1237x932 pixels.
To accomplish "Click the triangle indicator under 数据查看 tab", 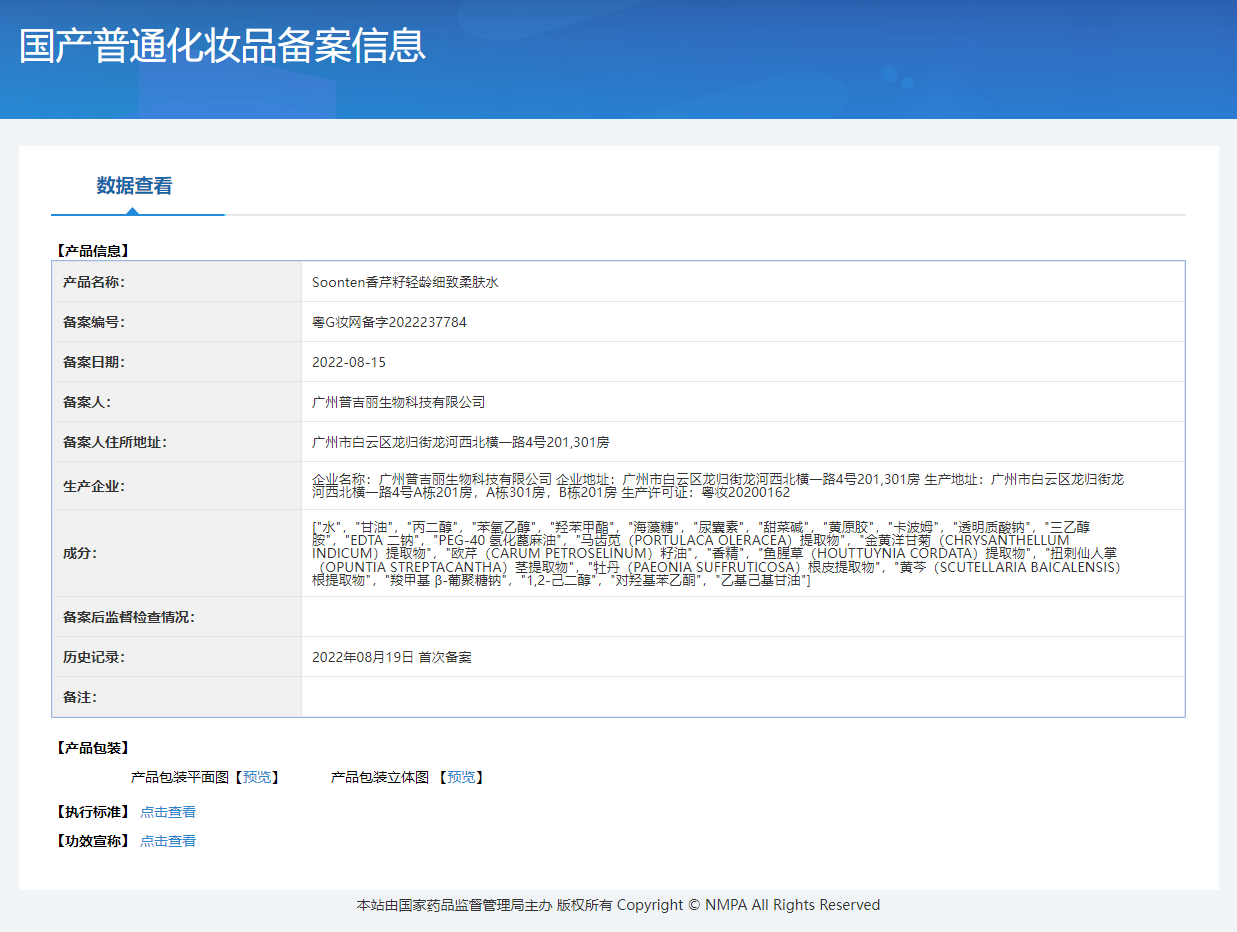I will click(x=132, y=210).
